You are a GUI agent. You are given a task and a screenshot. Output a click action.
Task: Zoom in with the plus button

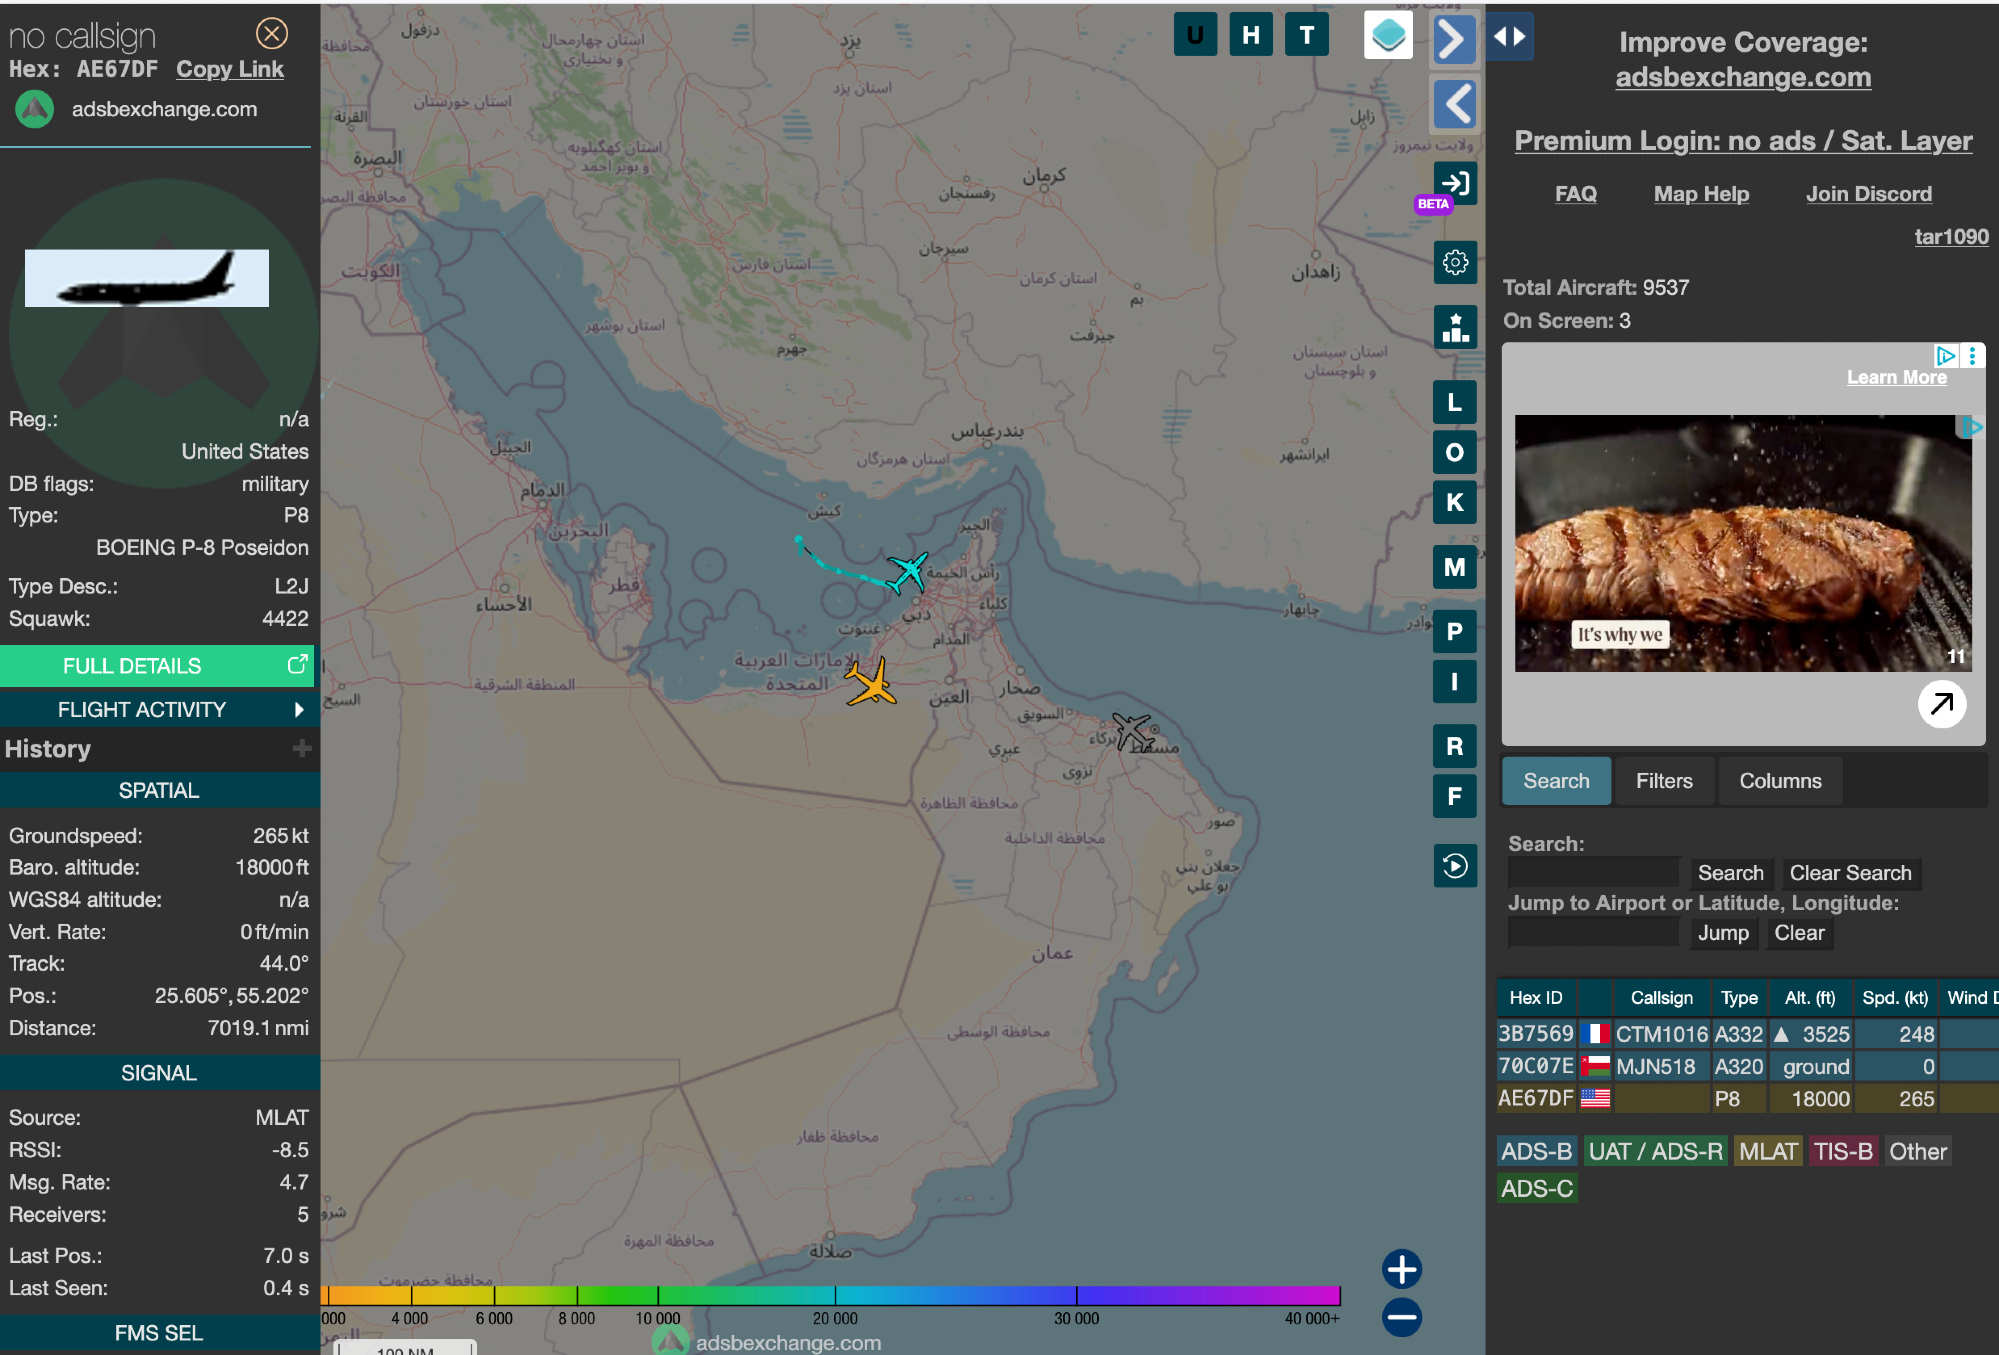1402,1269
